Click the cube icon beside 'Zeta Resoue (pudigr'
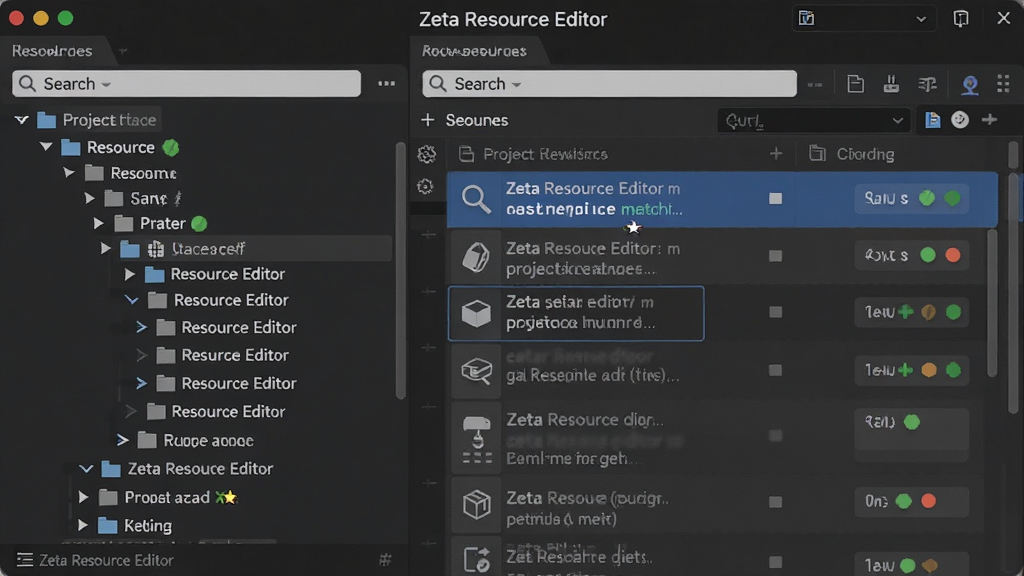The image size is (1024, 576). [477, 505]
